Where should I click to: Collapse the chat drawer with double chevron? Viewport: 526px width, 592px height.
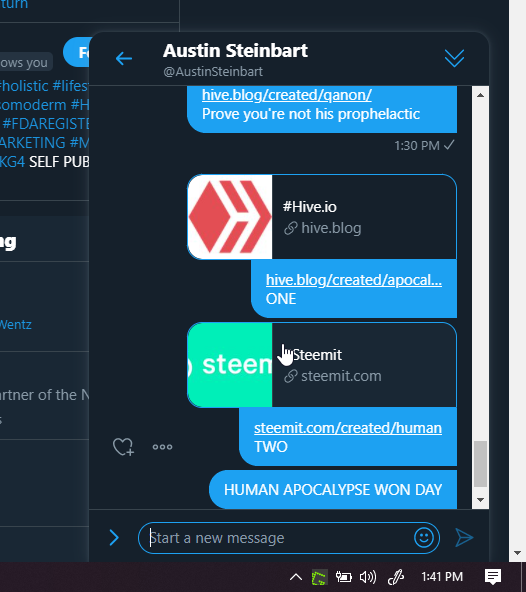click(x=454, y=58)
